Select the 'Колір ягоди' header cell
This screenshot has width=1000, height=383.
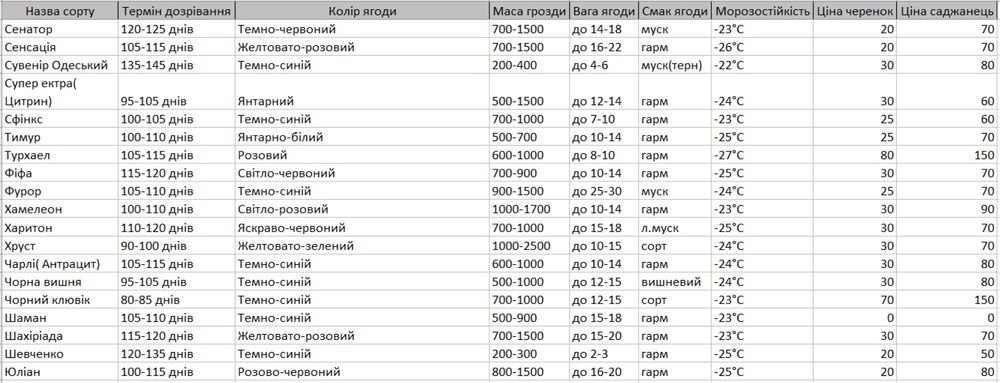[363, 11]
